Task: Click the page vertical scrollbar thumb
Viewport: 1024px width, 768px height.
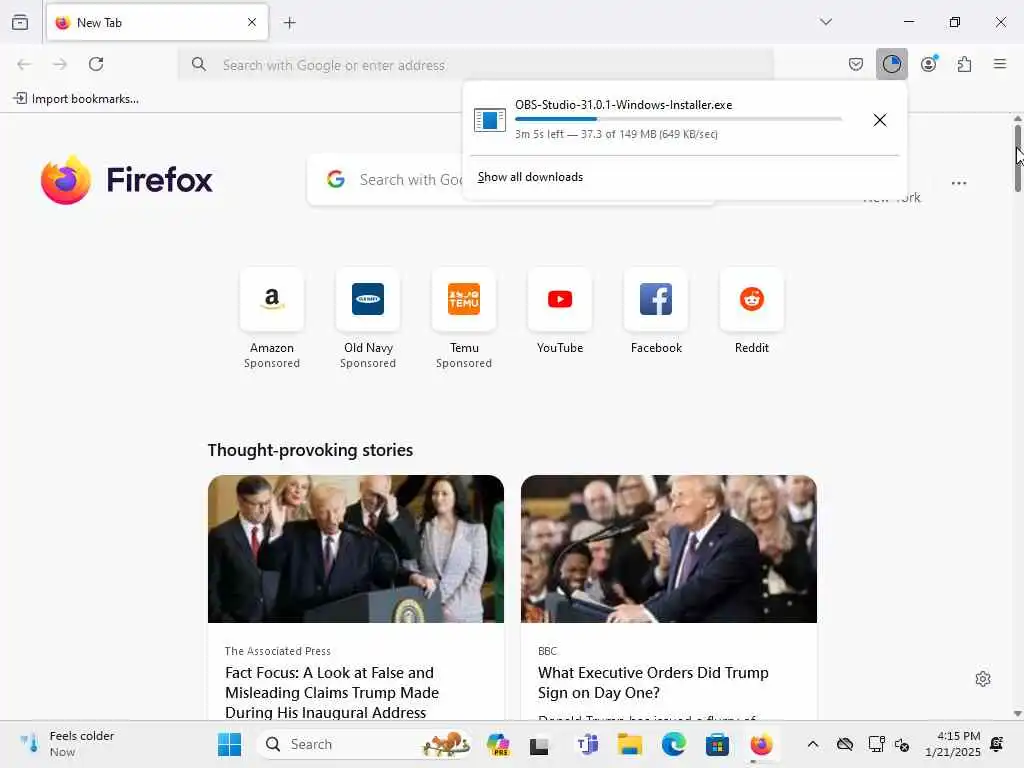Action: click(x=1017, y=157)
